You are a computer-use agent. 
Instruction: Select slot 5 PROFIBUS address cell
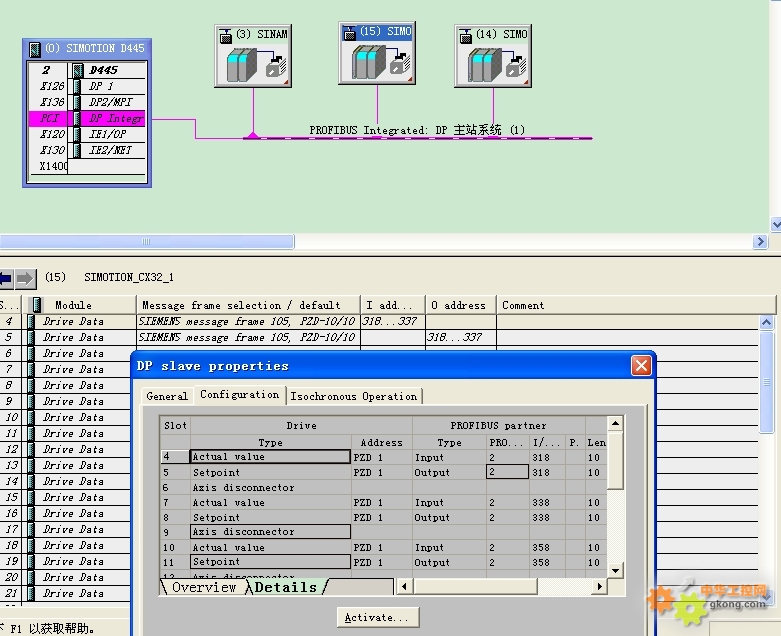507,472
